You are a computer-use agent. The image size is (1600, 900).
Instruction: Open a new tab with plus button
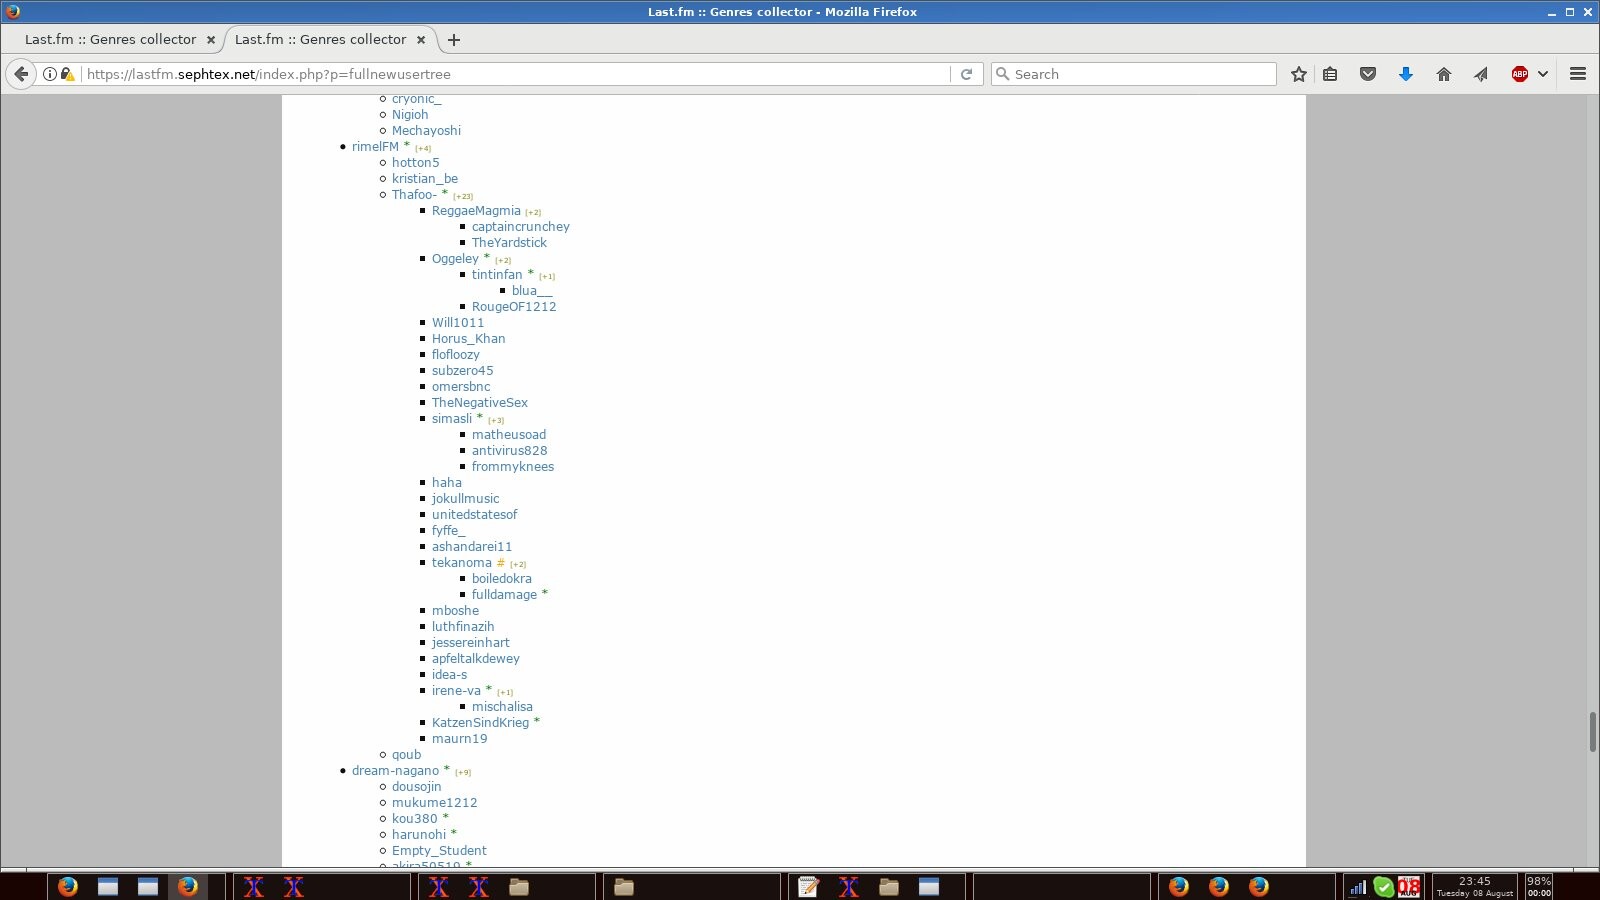click(x=454, y=40)
